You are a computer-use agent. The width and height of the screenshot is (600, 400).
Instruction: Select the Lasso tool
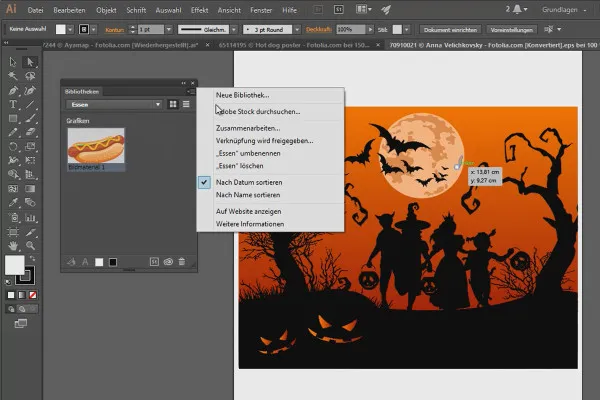pyautogui.click(x=30, y=76)
